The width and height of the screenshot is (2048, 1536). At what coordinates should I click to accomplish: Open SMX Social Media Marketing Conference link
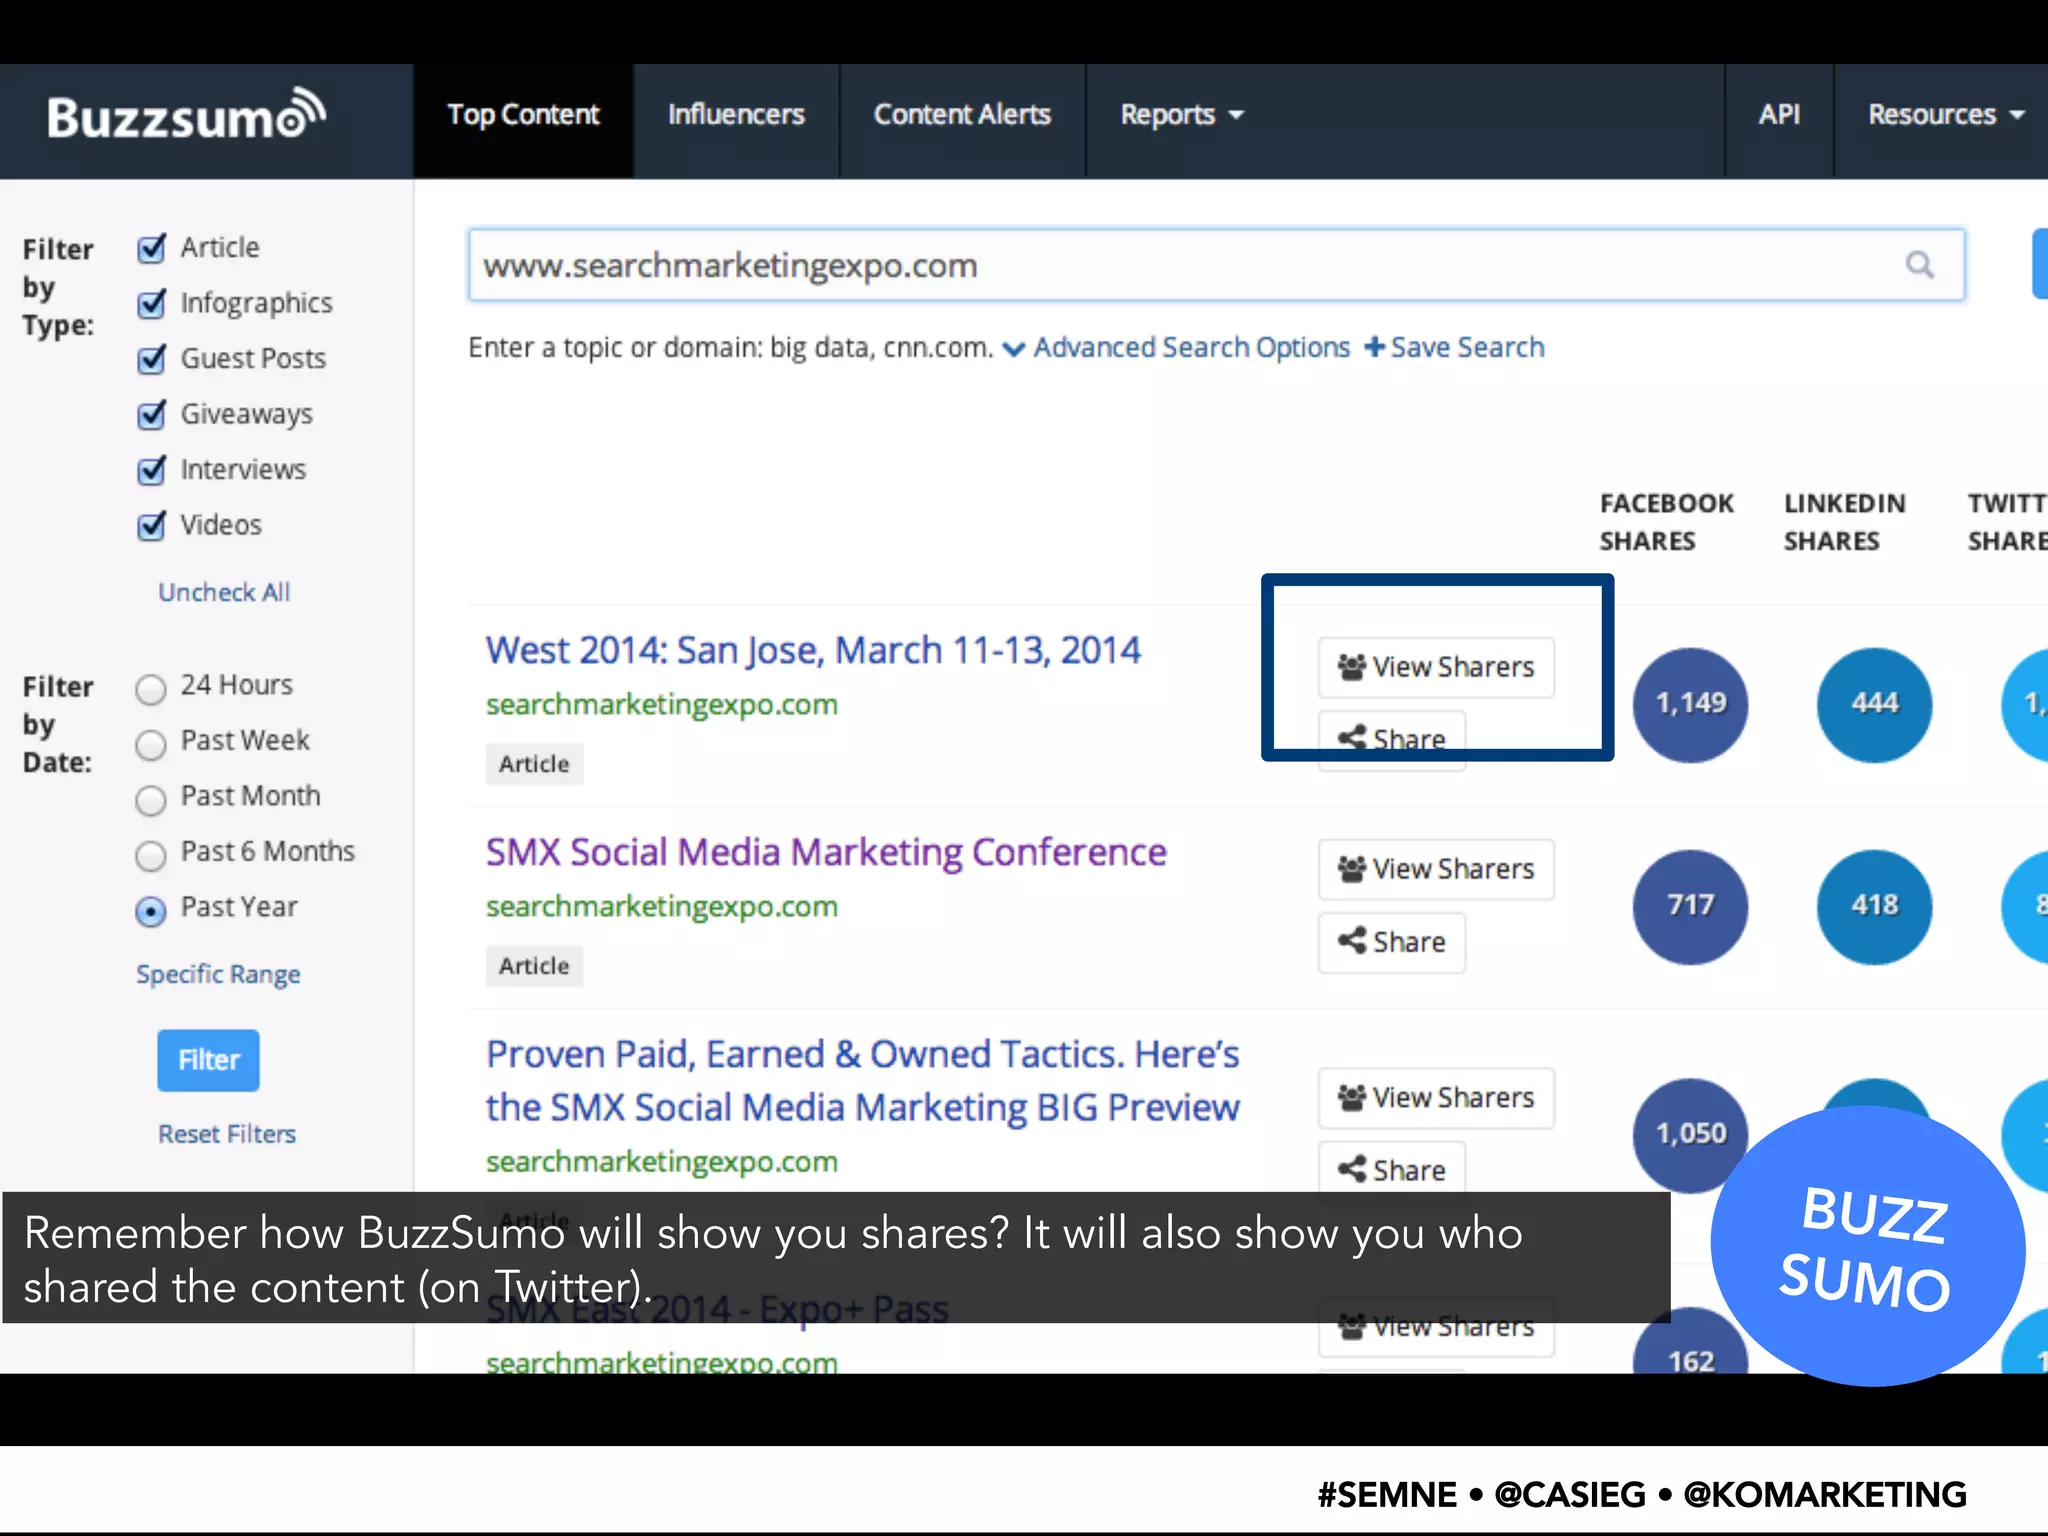[826, 853]
